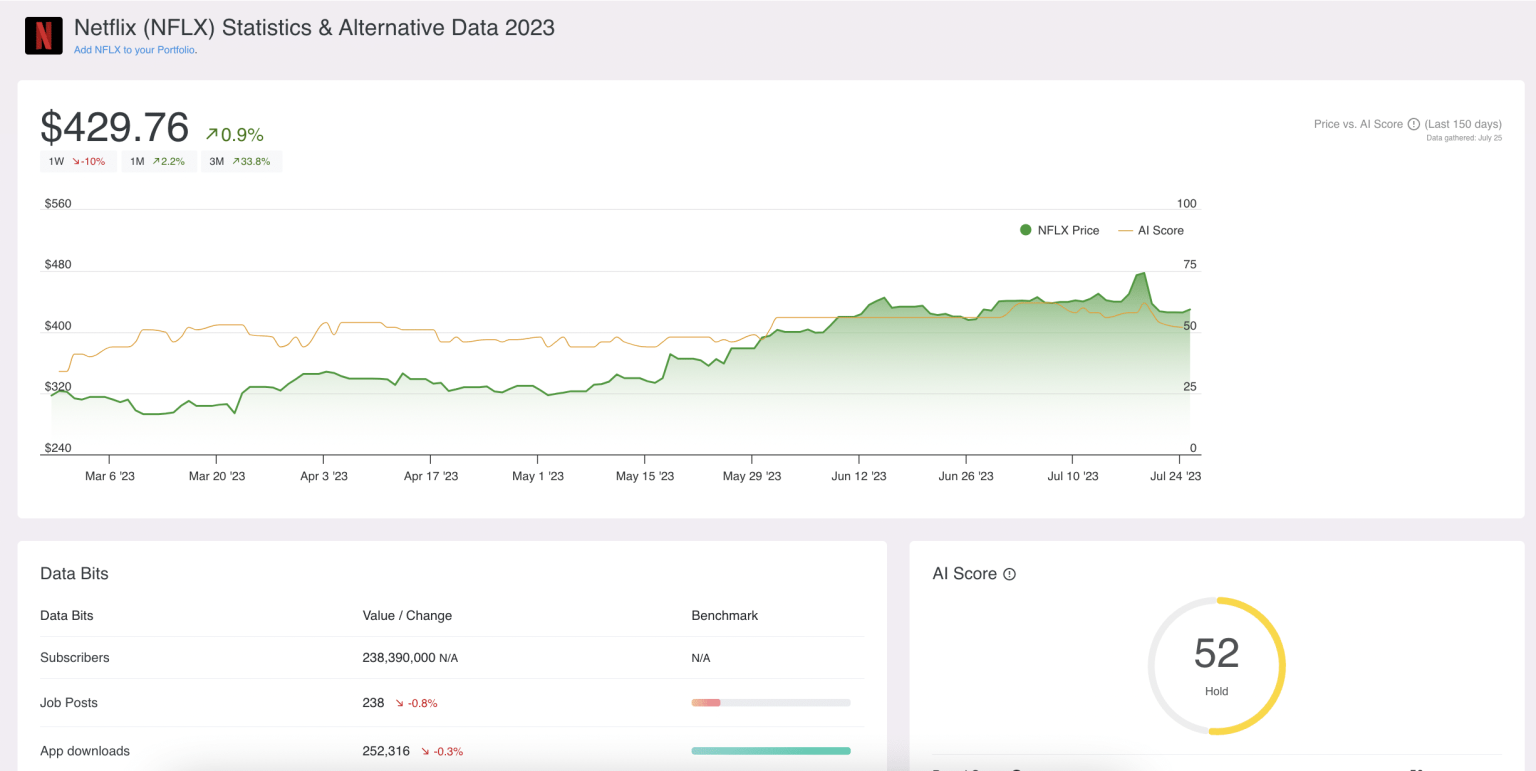Open the Add NFLX to your Portfolio link
Image resolution: width=1536 pixels, height=771 pixels.
click(134, 50)
